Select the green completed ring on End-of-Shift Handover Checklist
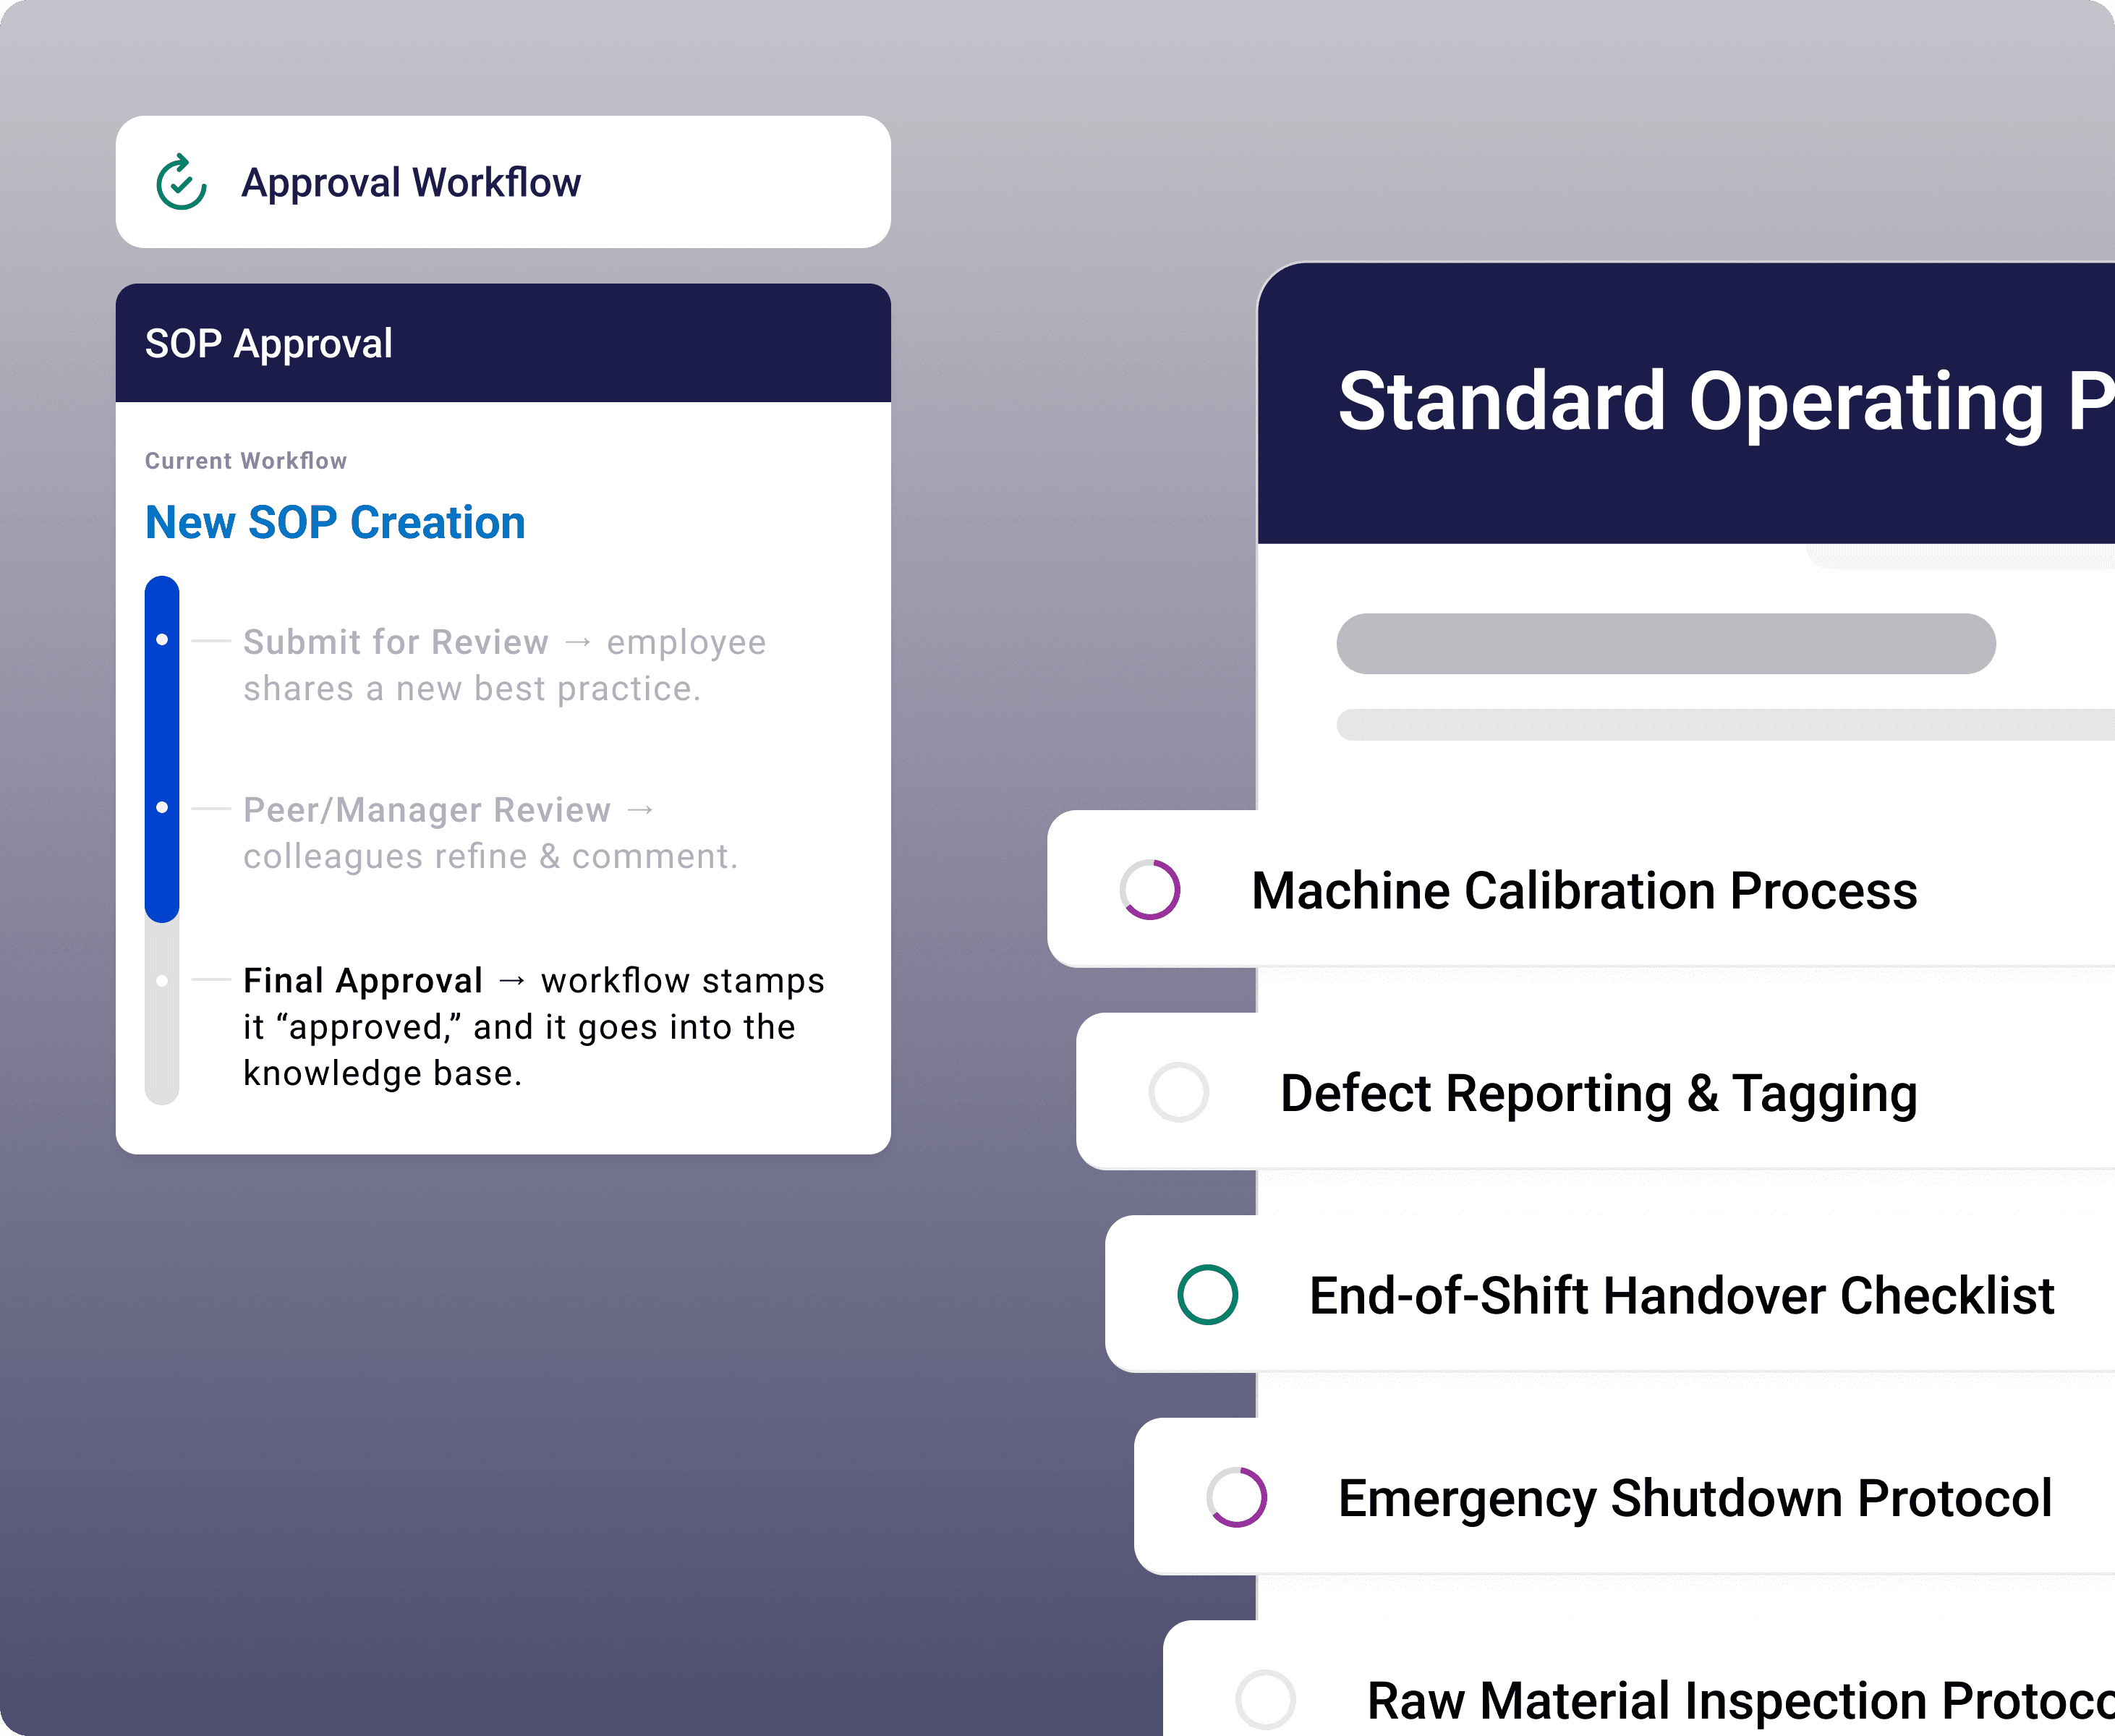 (1208, 1294)
